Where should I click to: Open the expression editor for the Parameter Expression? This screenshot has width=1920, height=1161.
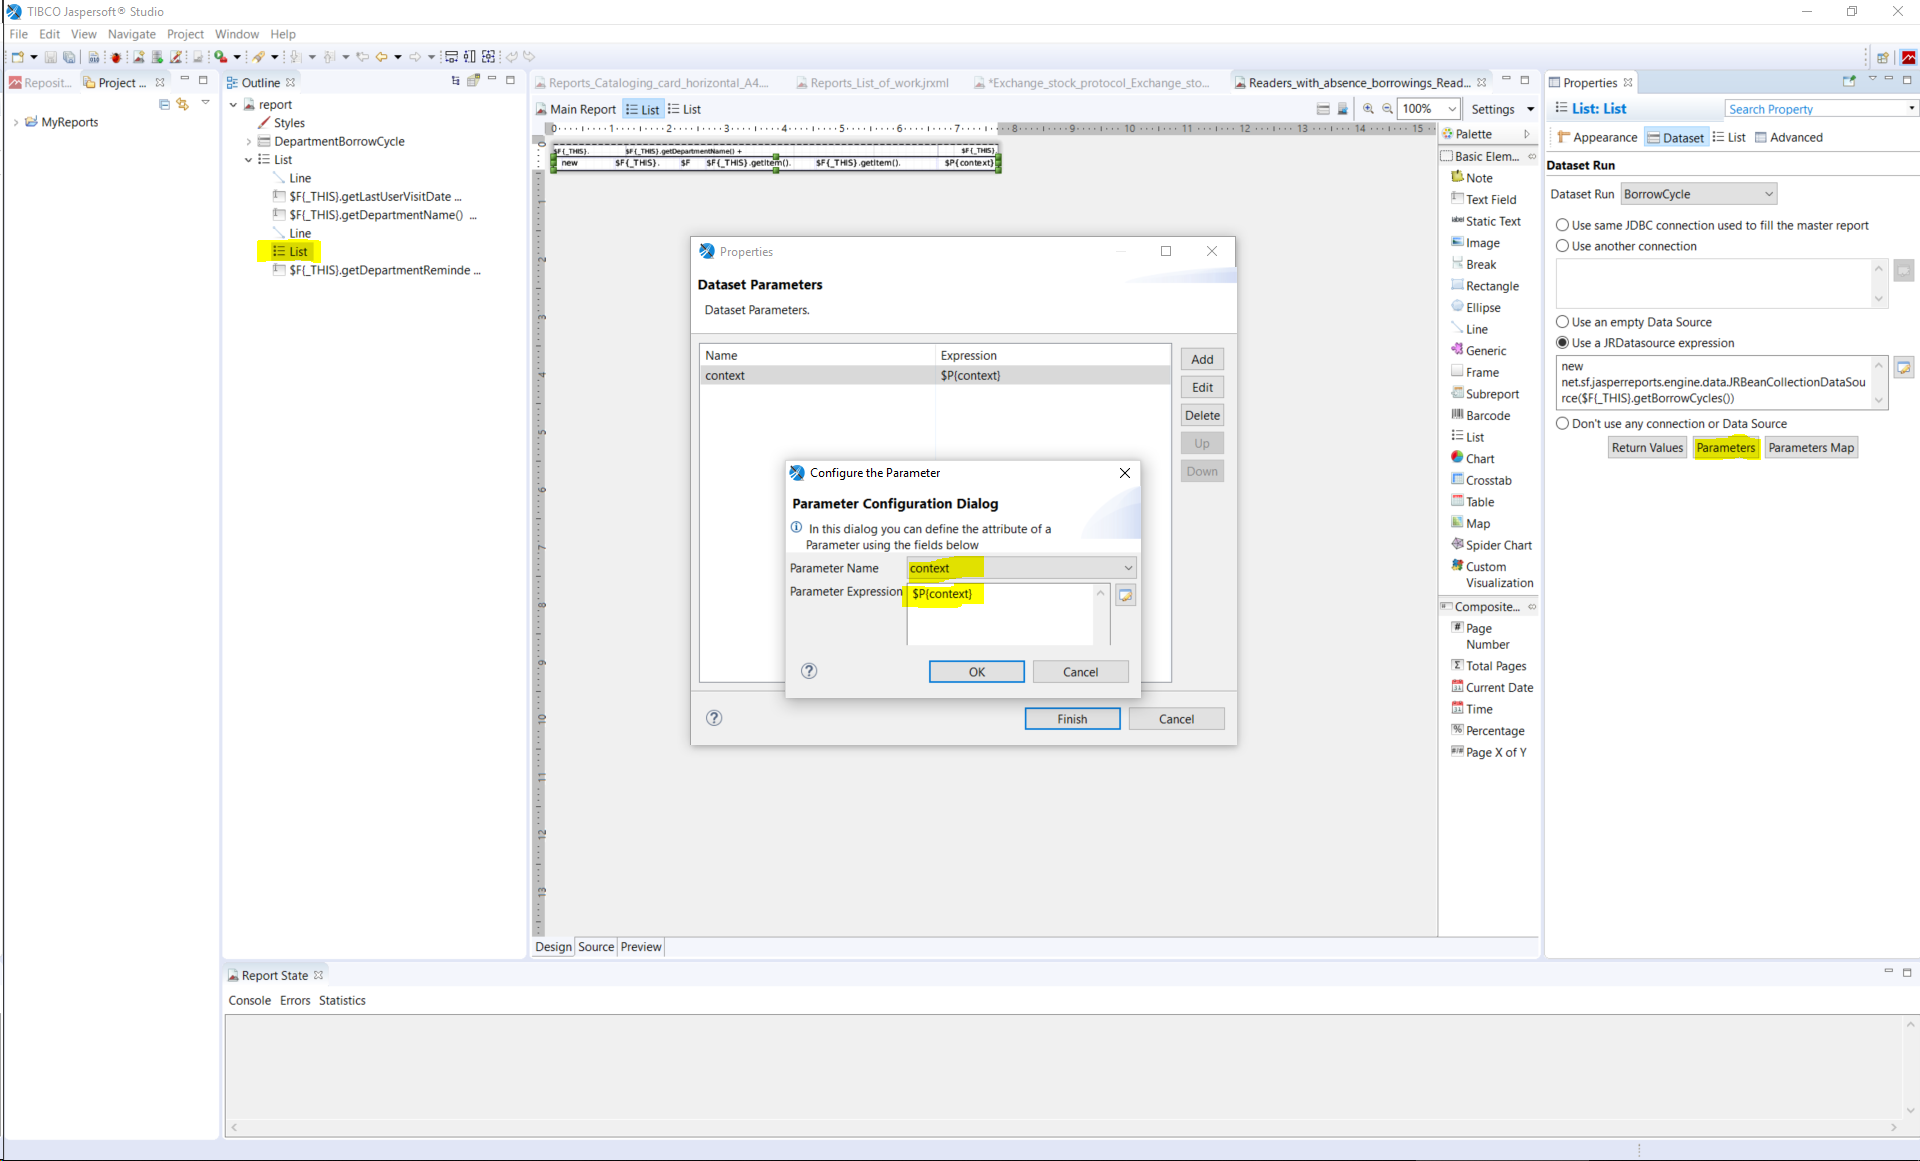pyautogui.click(x=1125, y=595)
